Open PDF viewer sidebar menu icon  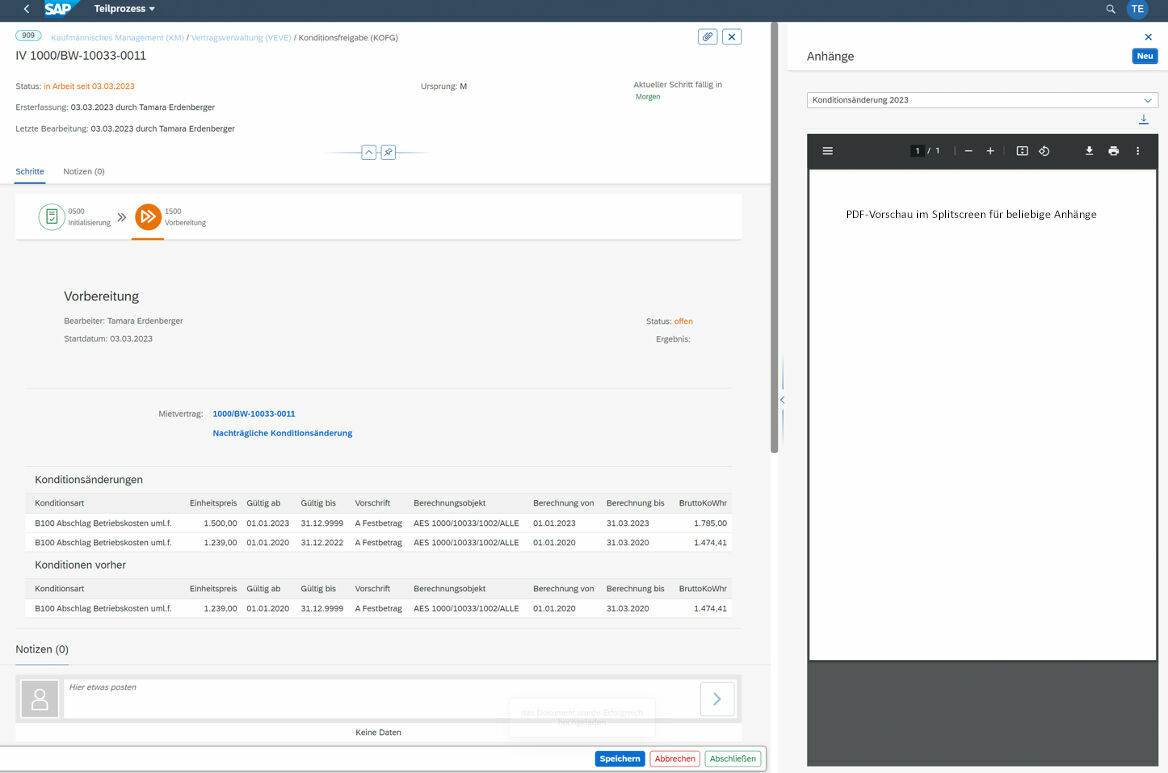point(827,151)
